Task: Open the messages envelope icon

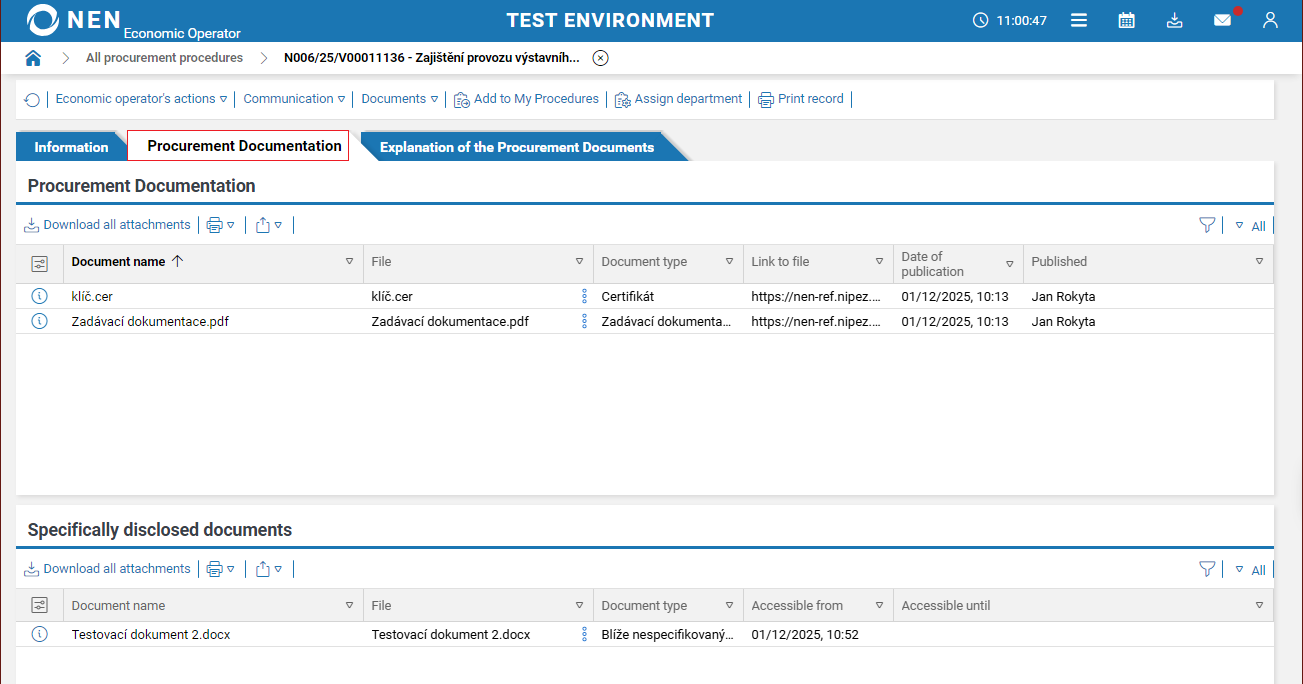Action: pos(1222,20)
